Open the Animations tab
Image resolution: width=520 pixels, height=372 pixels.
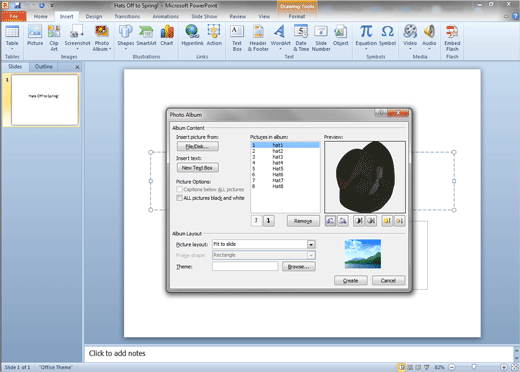pyautogui.click(x=165, y=16)
